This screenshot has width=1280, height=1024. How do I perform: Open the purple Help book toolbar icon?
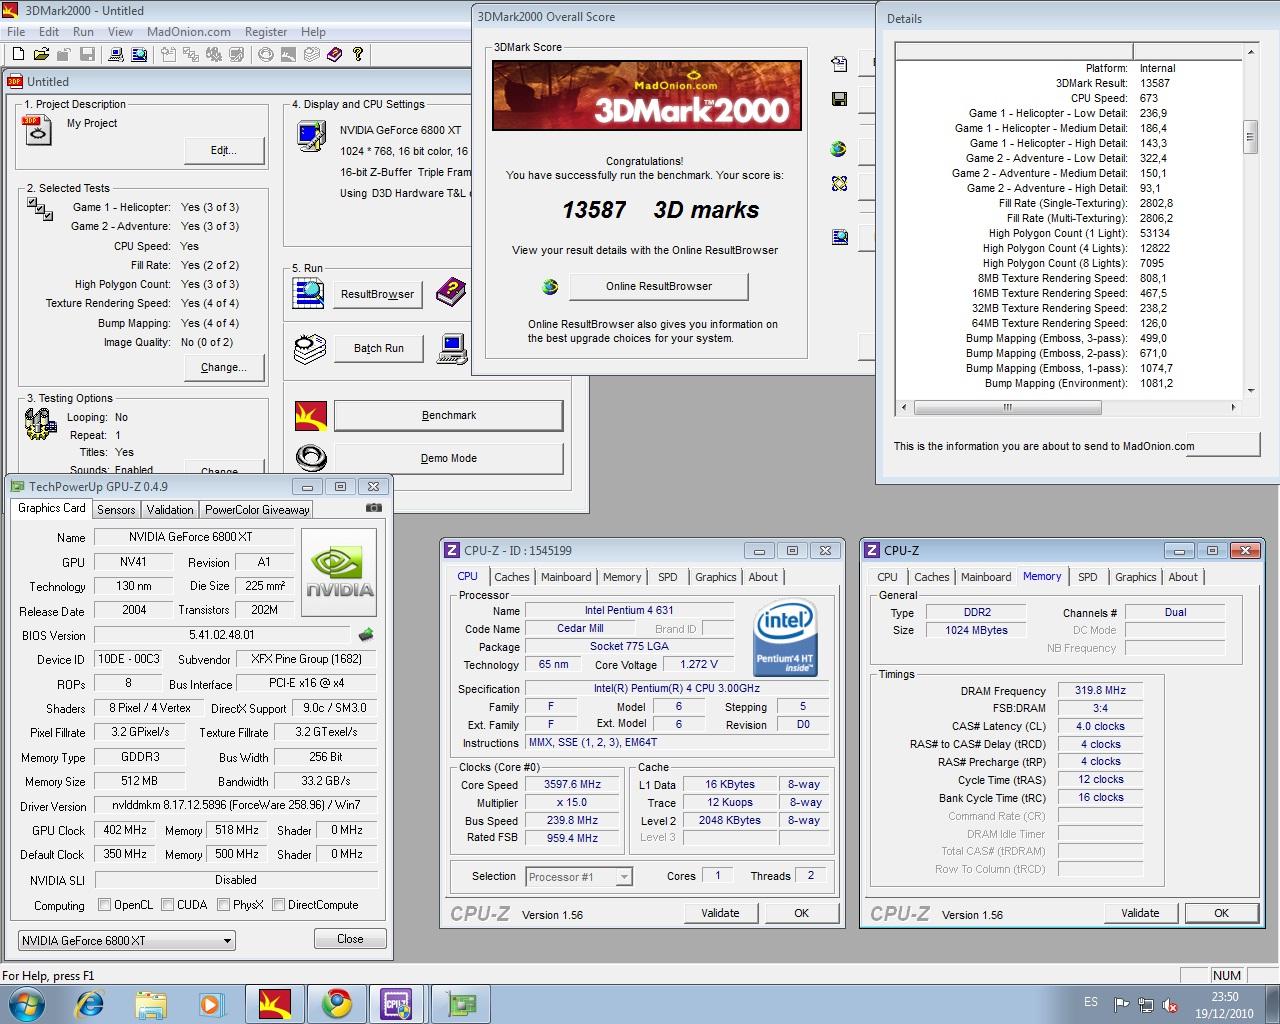pyautogui.click(x=334, y=54)
